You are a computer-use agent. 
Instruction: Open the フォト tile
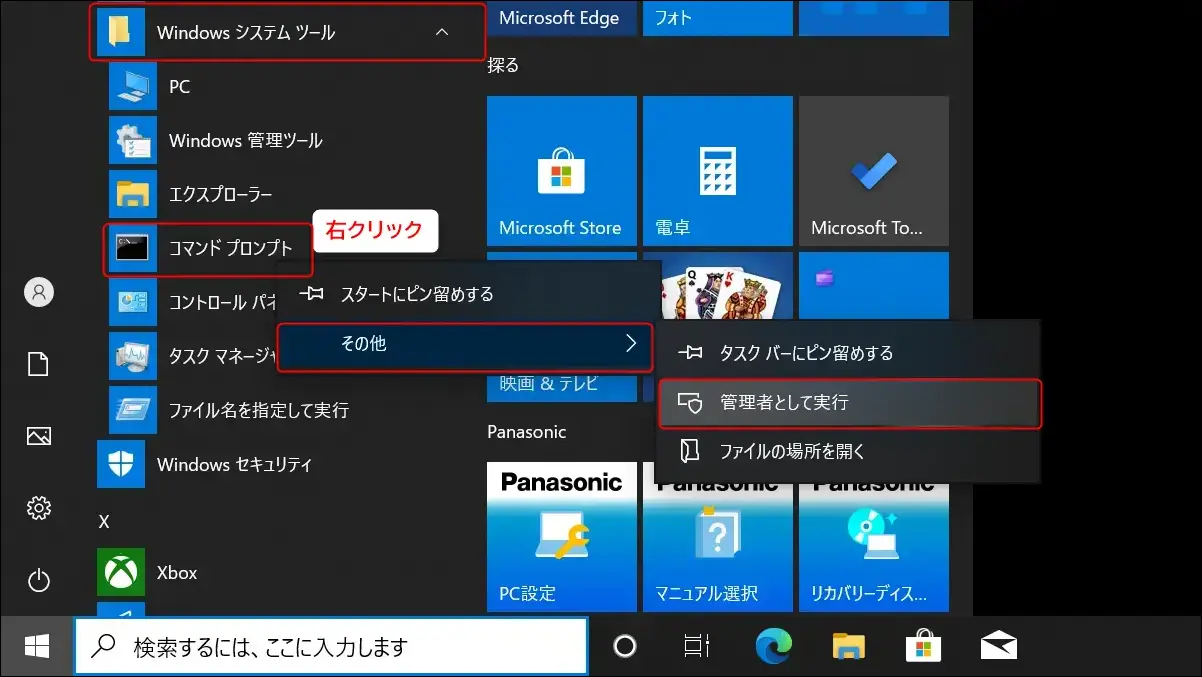(718, 18)
